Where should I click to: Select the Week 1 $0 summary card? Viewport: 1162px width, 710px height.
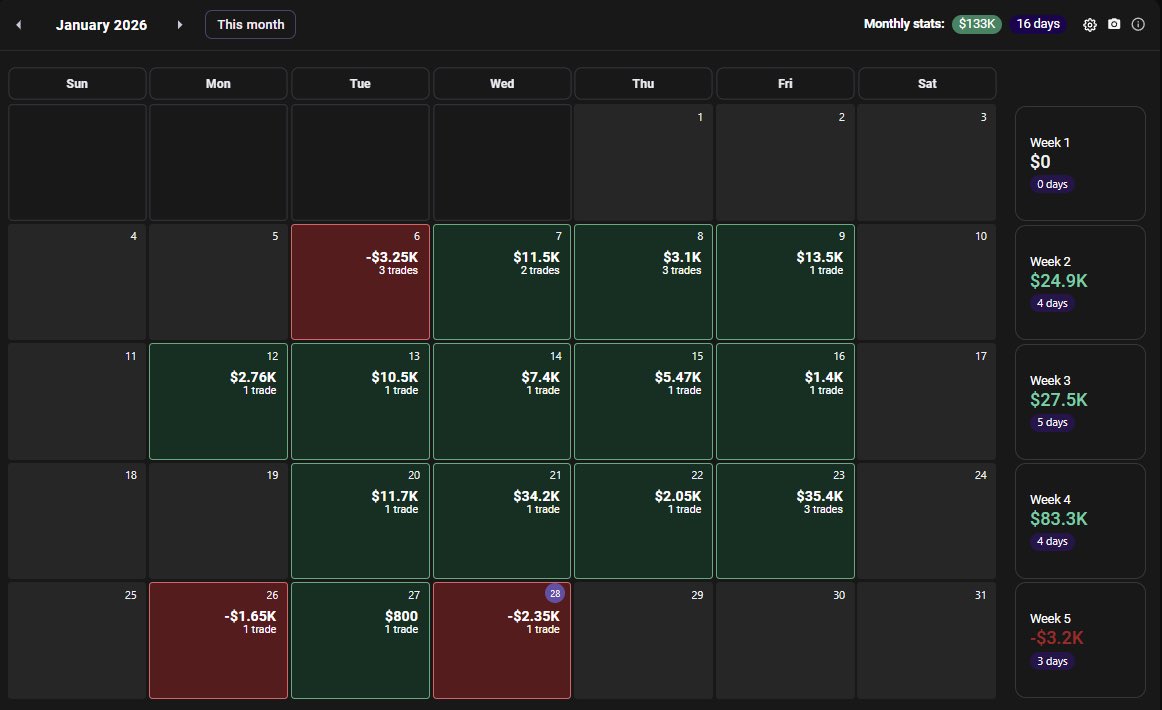(x=1080, y=163)
